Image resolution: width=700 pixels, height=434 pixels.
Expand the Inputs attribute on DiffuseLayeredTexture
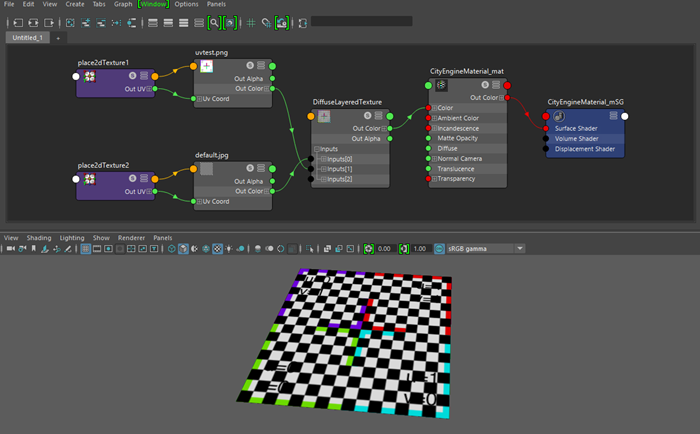(316, 149)
